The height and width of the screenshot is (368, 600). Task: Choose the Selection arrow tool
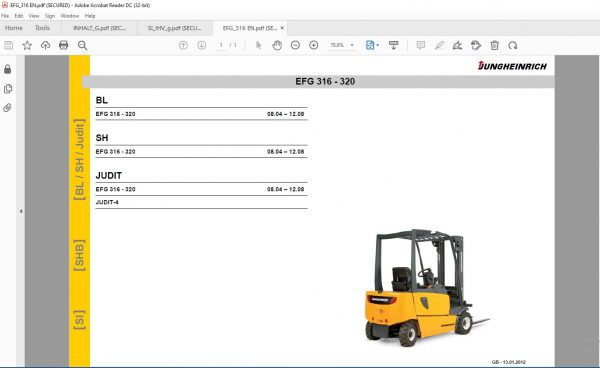pos(258,45)
